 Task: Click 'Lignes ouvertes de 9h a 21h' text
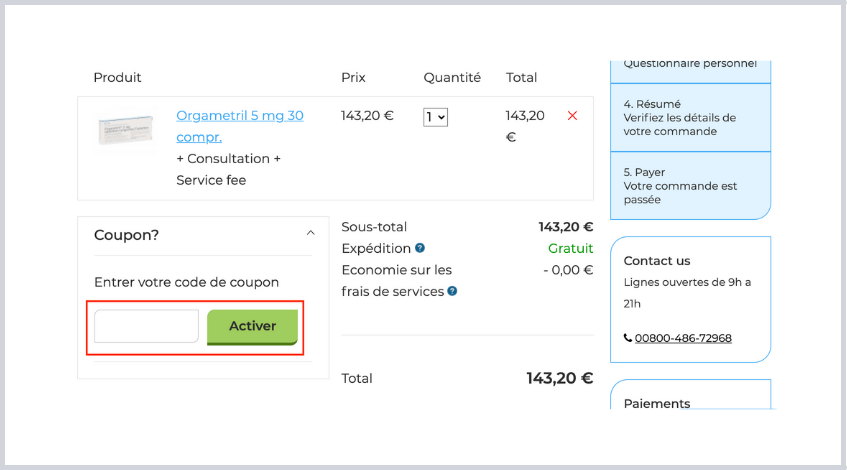(x=687, y=293)
